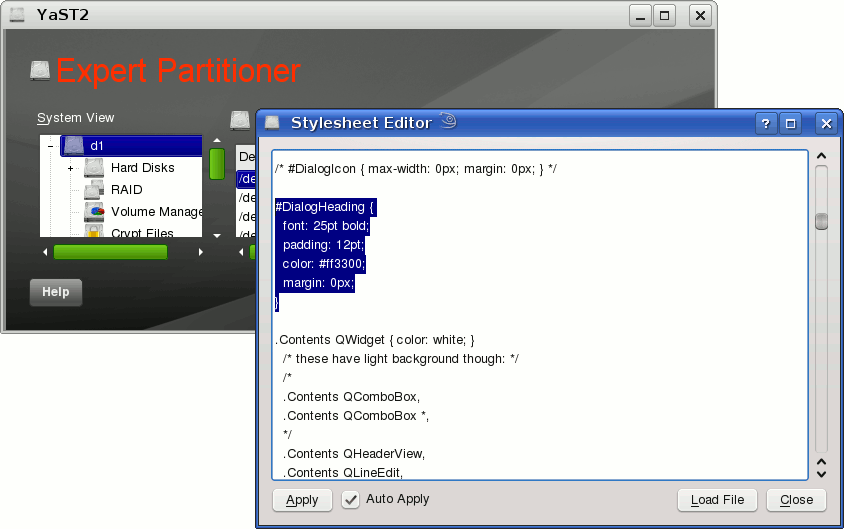This screenshot has height=529, width=844.
Task: Click the 'color: #ff3300;' line in editor
Action: (x=324, y=264)
